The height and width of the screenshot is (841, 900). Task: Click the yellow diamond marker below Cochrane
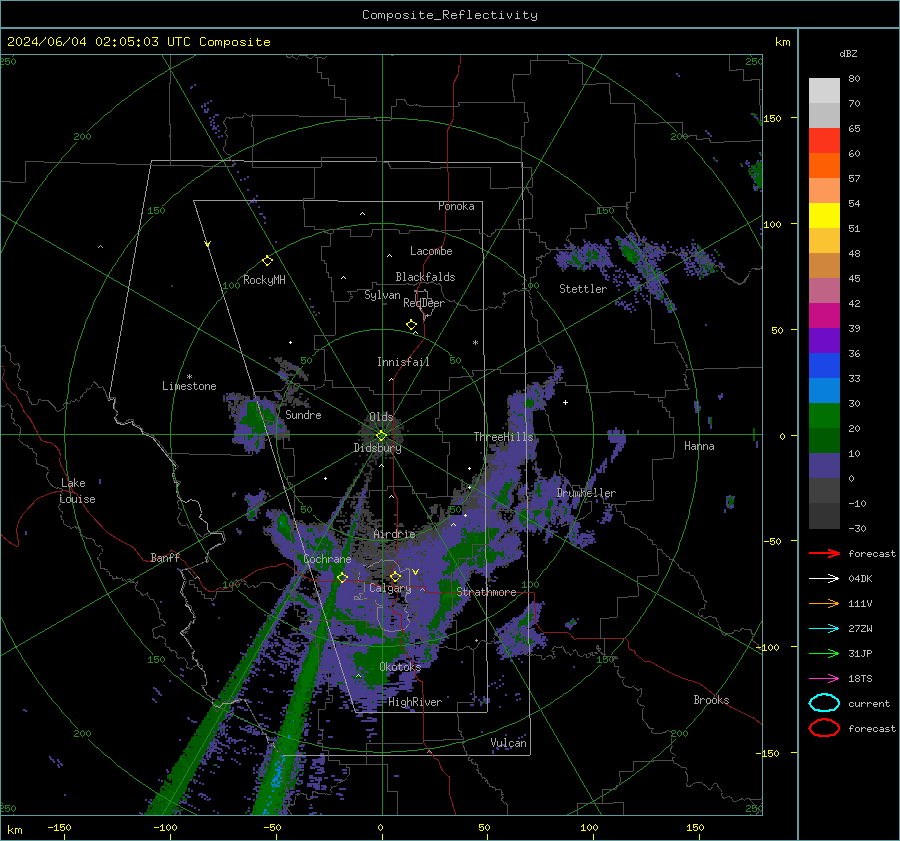[x=342, y=577]
